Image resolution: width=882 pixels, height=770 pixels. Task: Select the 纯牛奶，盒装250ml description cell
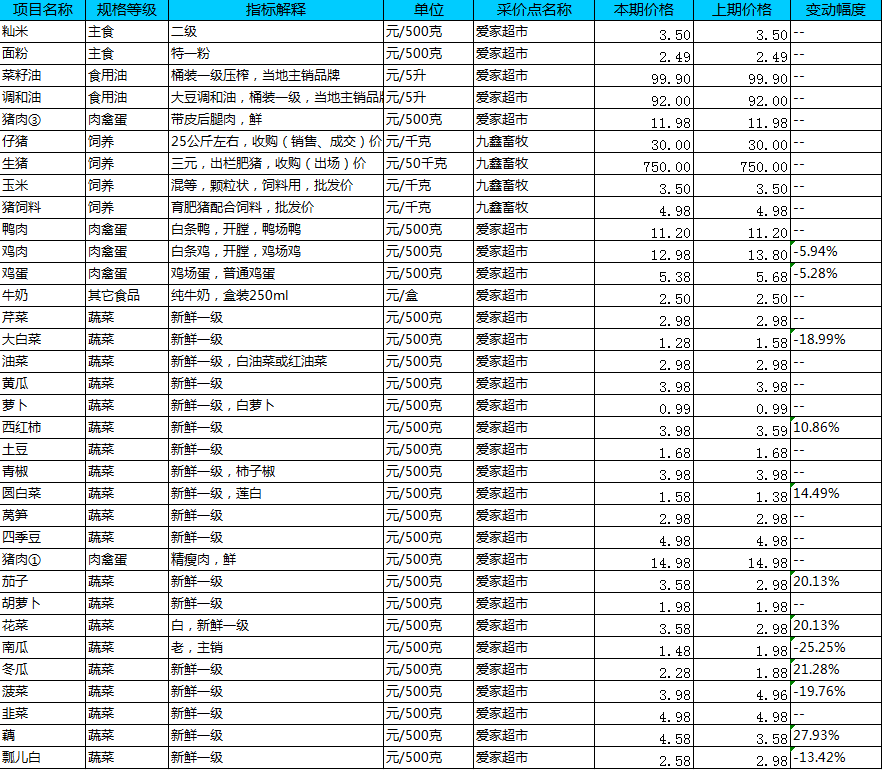275,296
